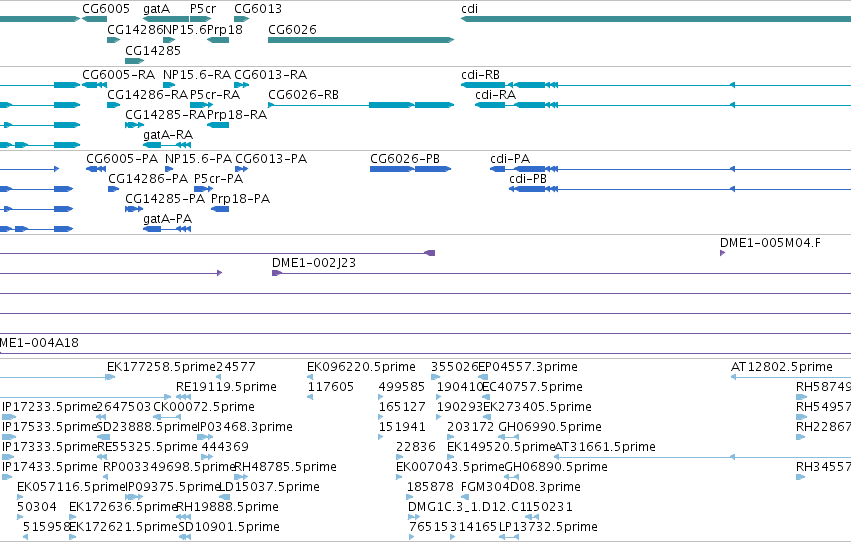Select the CG14286NP15.6Prp18 label text
Screen dimensions: 851x542
[175, 29]
